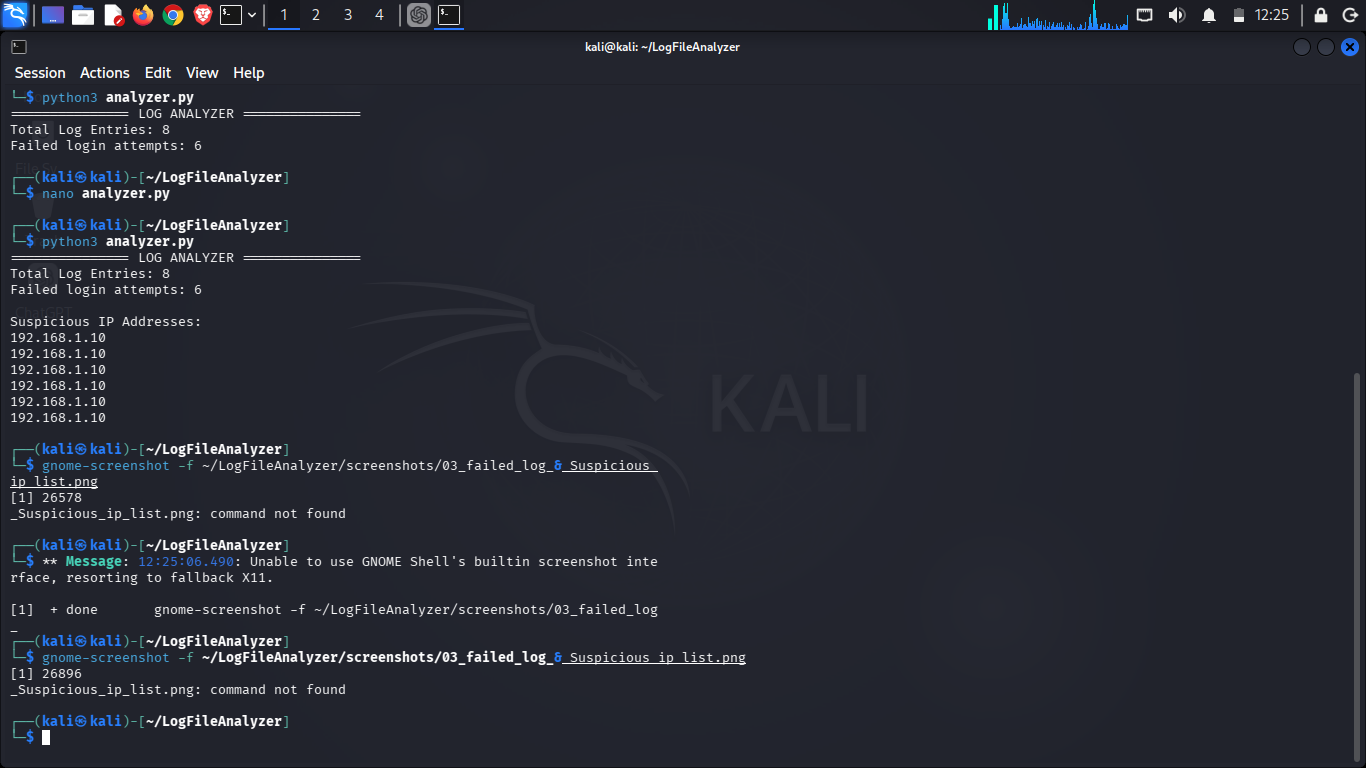
Task: Launch the file manager from panel
Action: pos(83,15)
